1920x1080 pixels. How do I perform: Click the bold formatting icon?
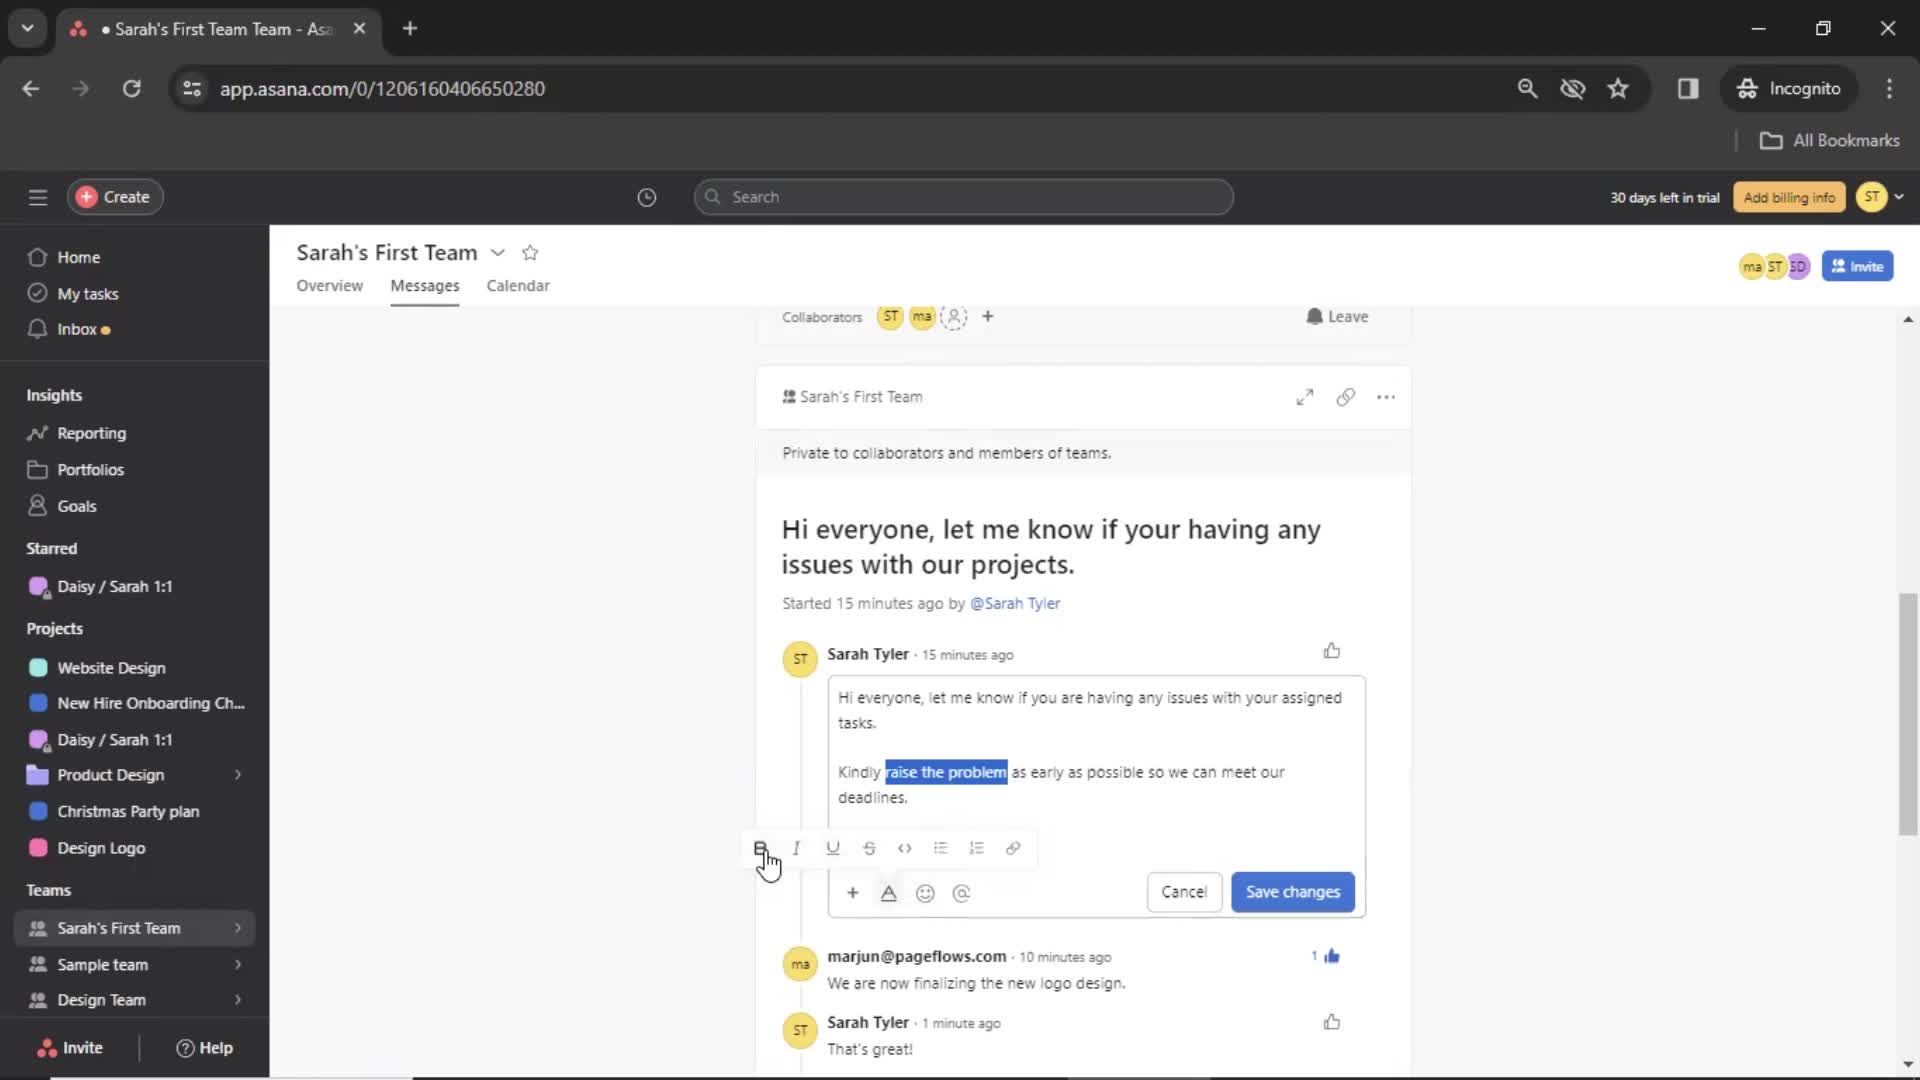point(761,848)
